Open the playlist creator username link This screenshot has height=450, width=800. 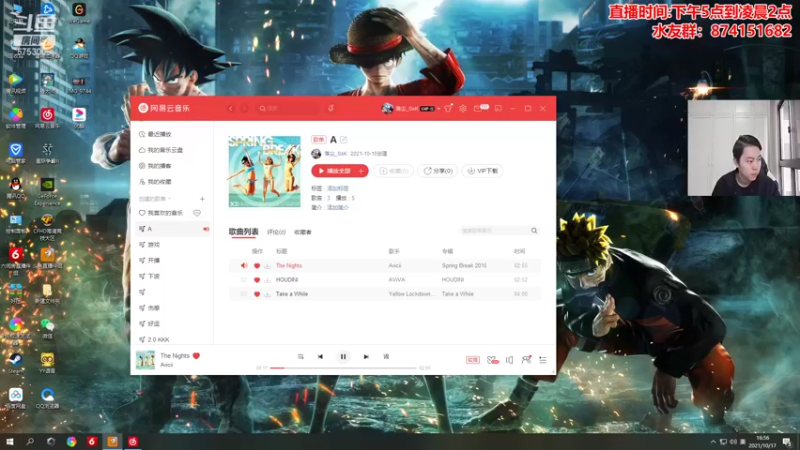point(336,154)
